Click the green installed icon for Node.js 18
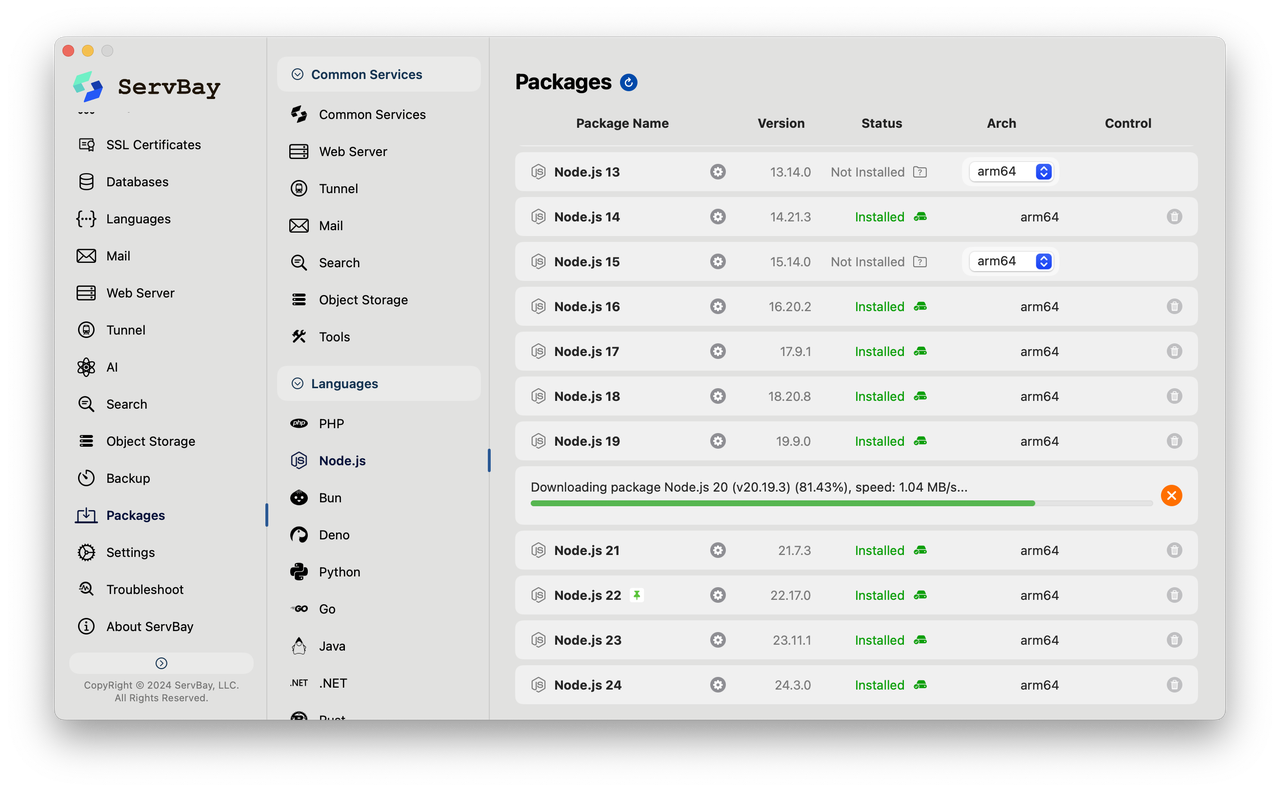The image size is (1280, 792). click(920, 396)
